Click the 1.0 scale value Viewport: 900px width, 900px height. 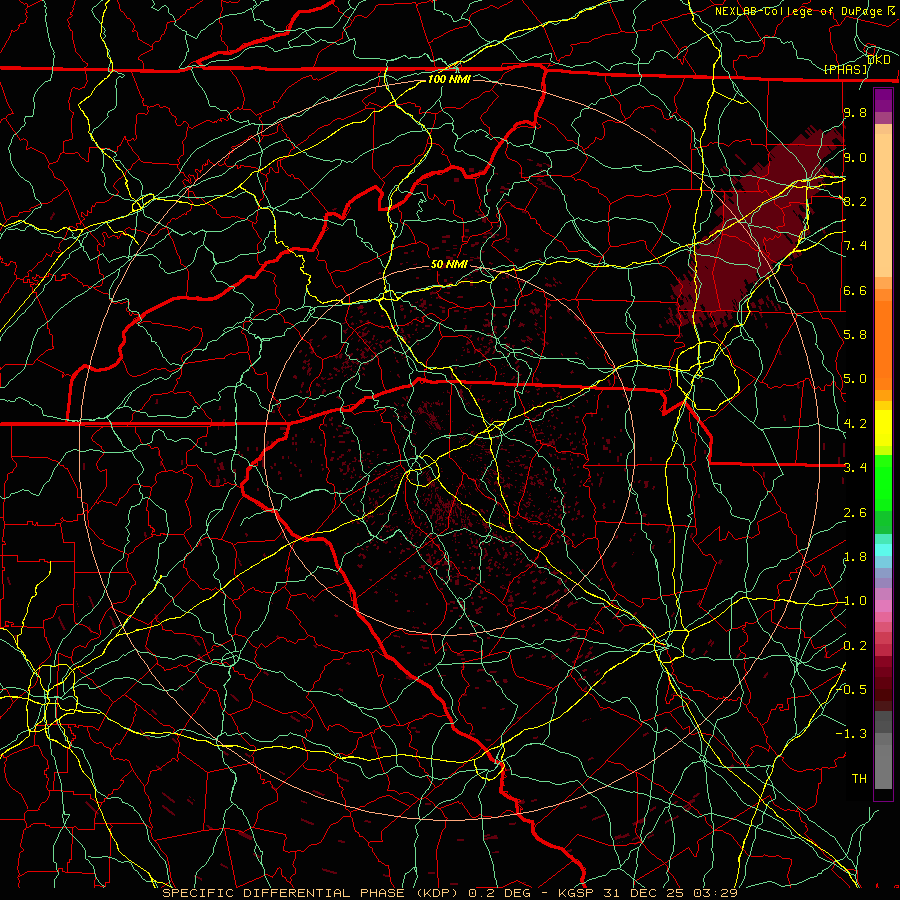pyautogui.click(x=855, y=601)
